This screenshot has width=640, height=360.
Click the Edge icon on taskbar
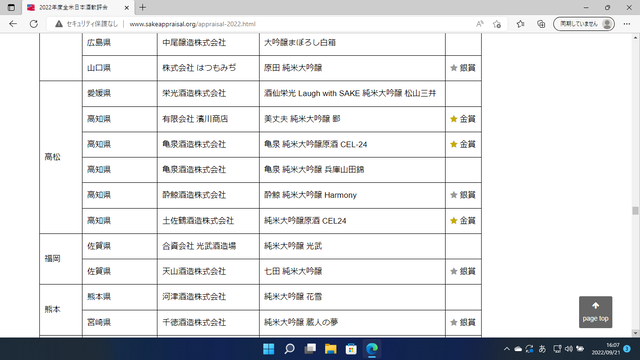(372, 349)
